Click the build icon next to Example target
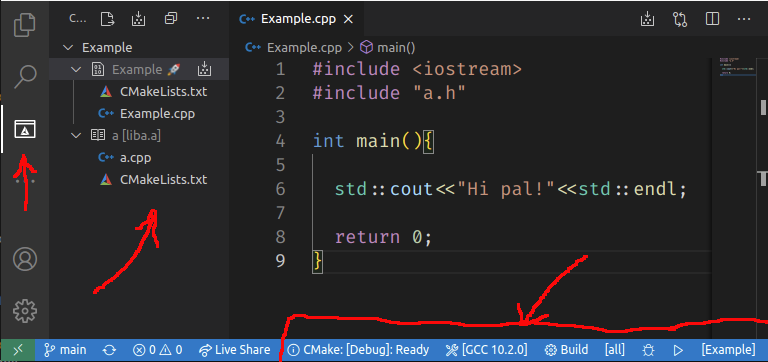Viewport: 768px width, 362px height. [x=204, y=70]
